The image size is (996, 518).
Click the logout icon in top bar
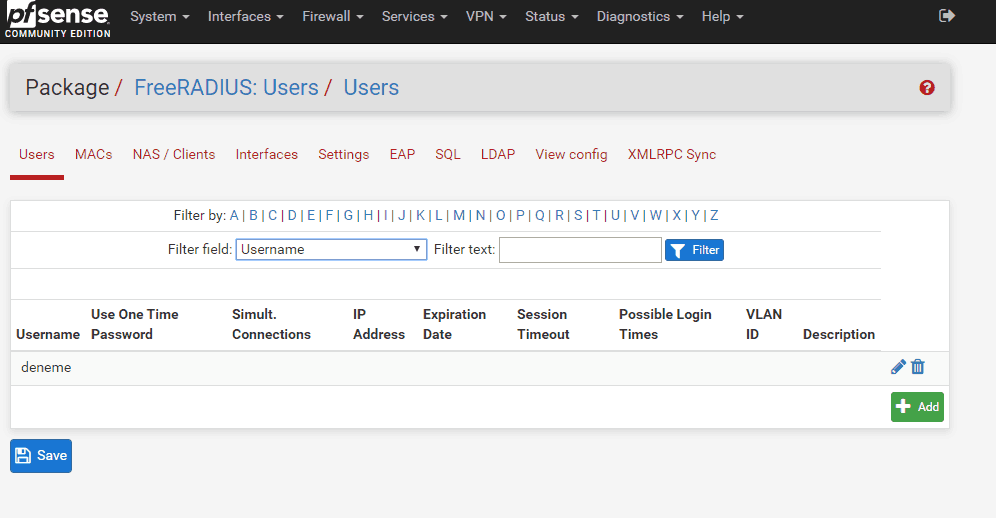point(947,16)
